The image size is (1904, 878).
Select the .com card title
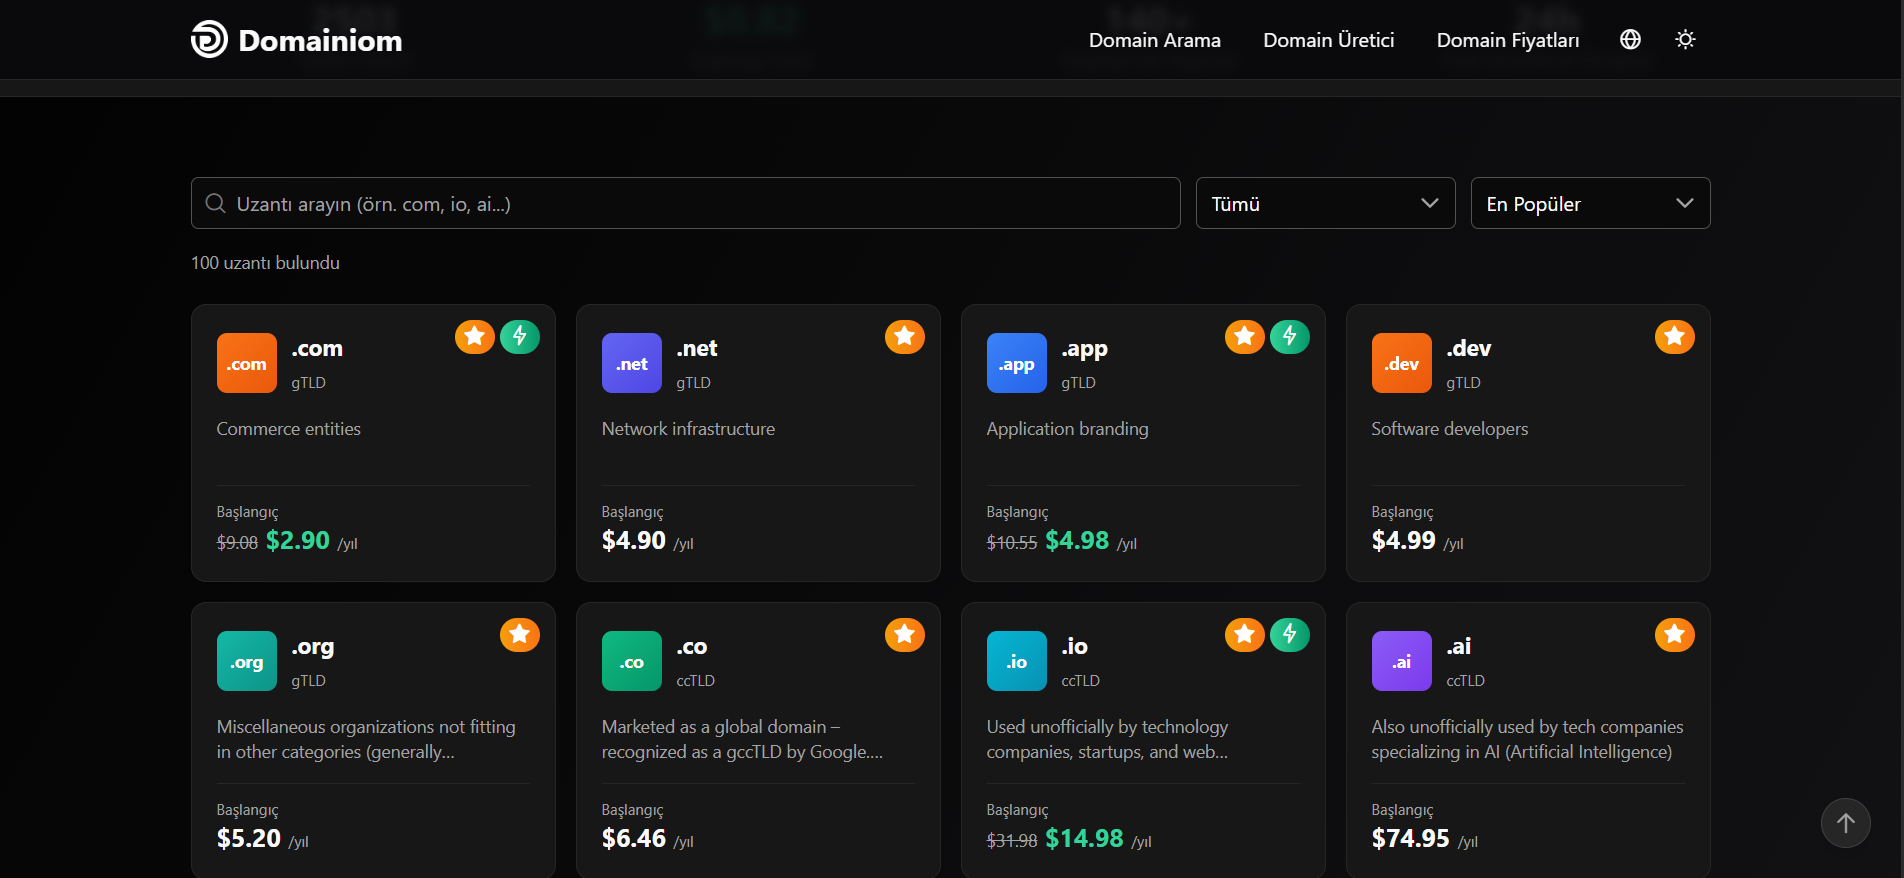(317, 349)
